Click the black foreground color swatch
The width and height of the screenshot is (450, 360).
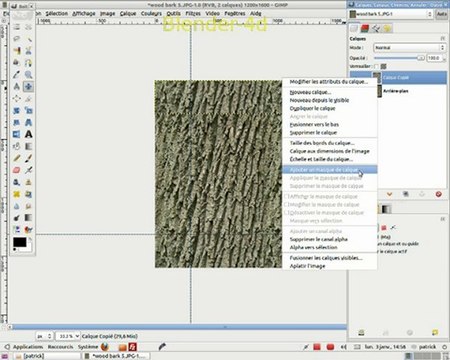pos(19,242)
